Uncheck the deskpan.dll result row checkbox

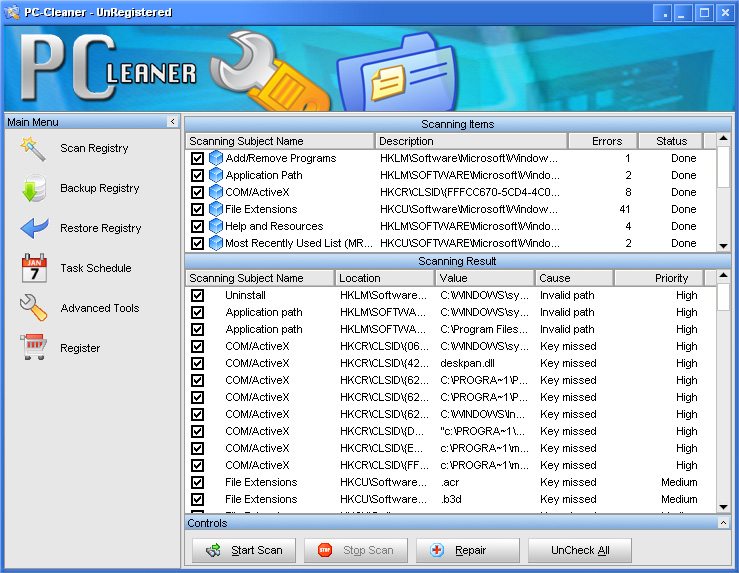[197, 363]
